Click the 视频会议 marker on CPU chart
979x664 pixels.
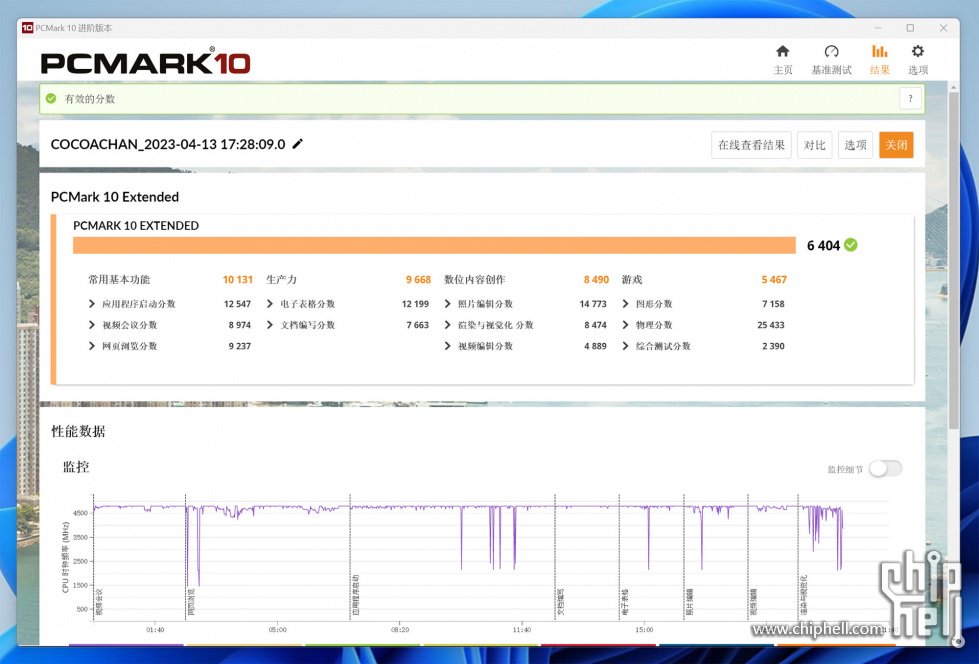tap(98, 602)
